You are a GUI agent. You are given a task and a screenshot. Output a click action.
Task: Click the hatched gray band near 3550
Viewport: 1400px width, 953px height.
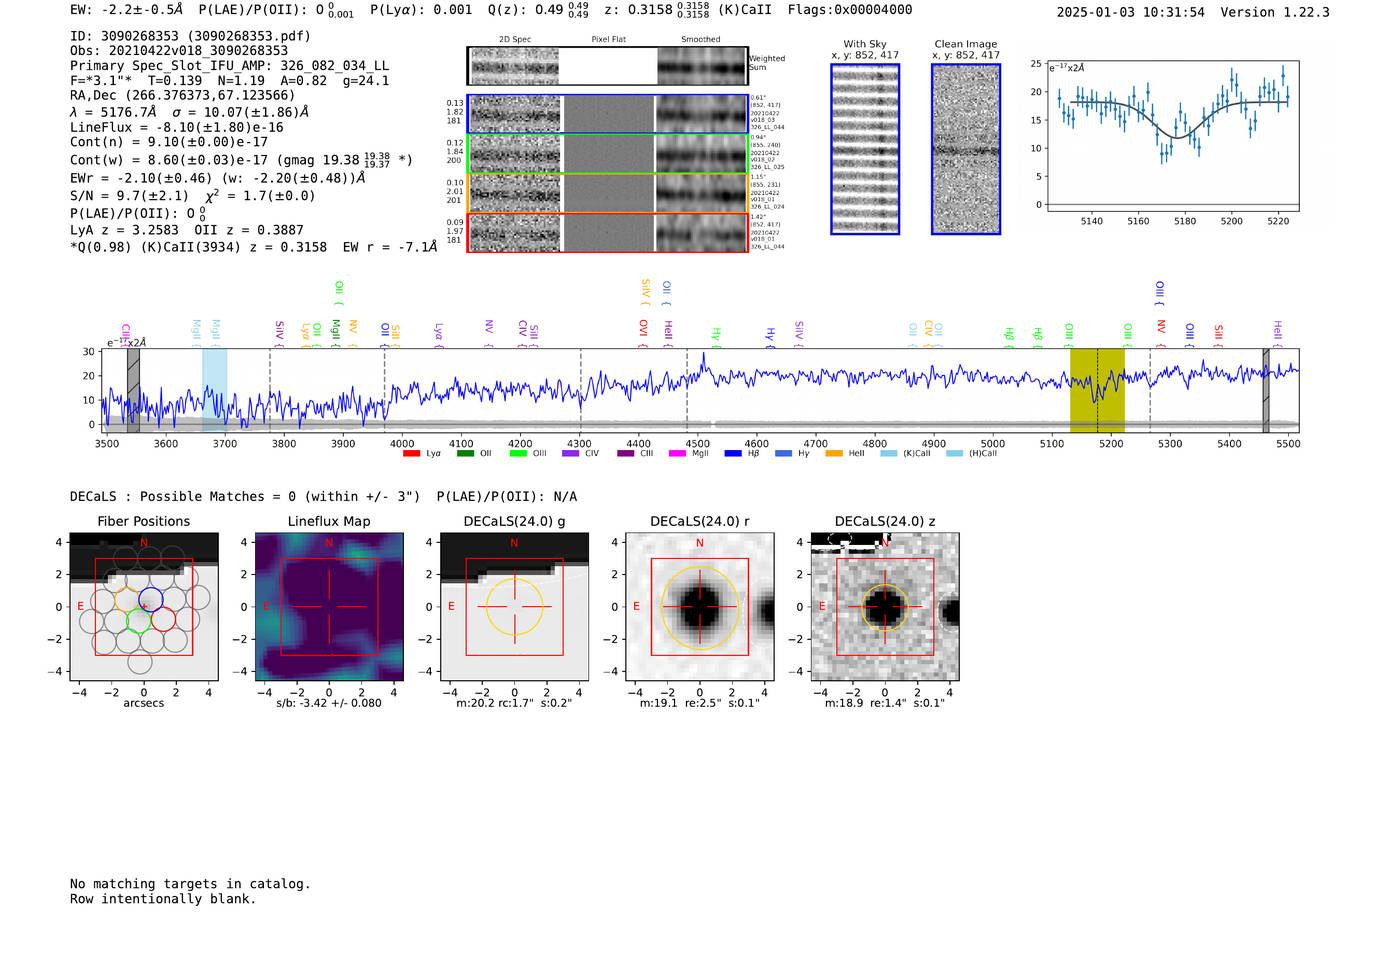tap(133, 390)
